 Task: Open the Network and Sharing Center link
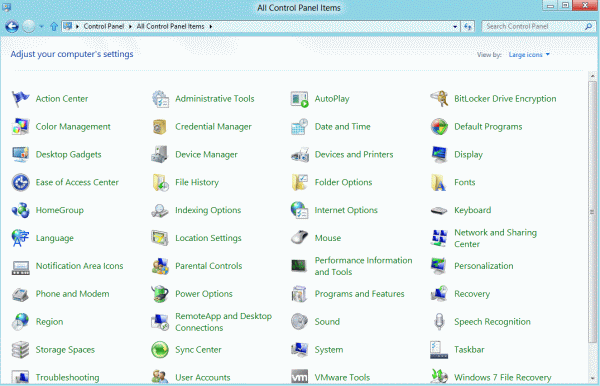(x=495, y=238)
